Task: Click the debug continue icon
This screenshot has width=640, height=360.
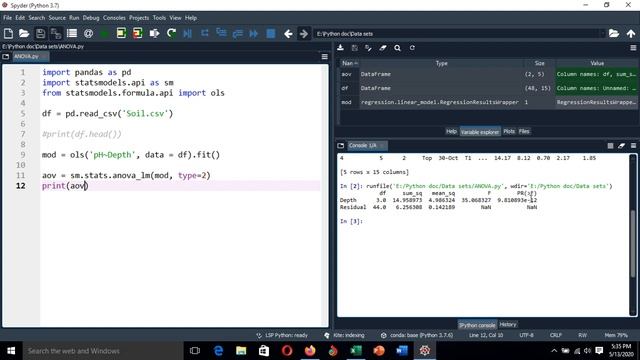Action: point(253,33)
